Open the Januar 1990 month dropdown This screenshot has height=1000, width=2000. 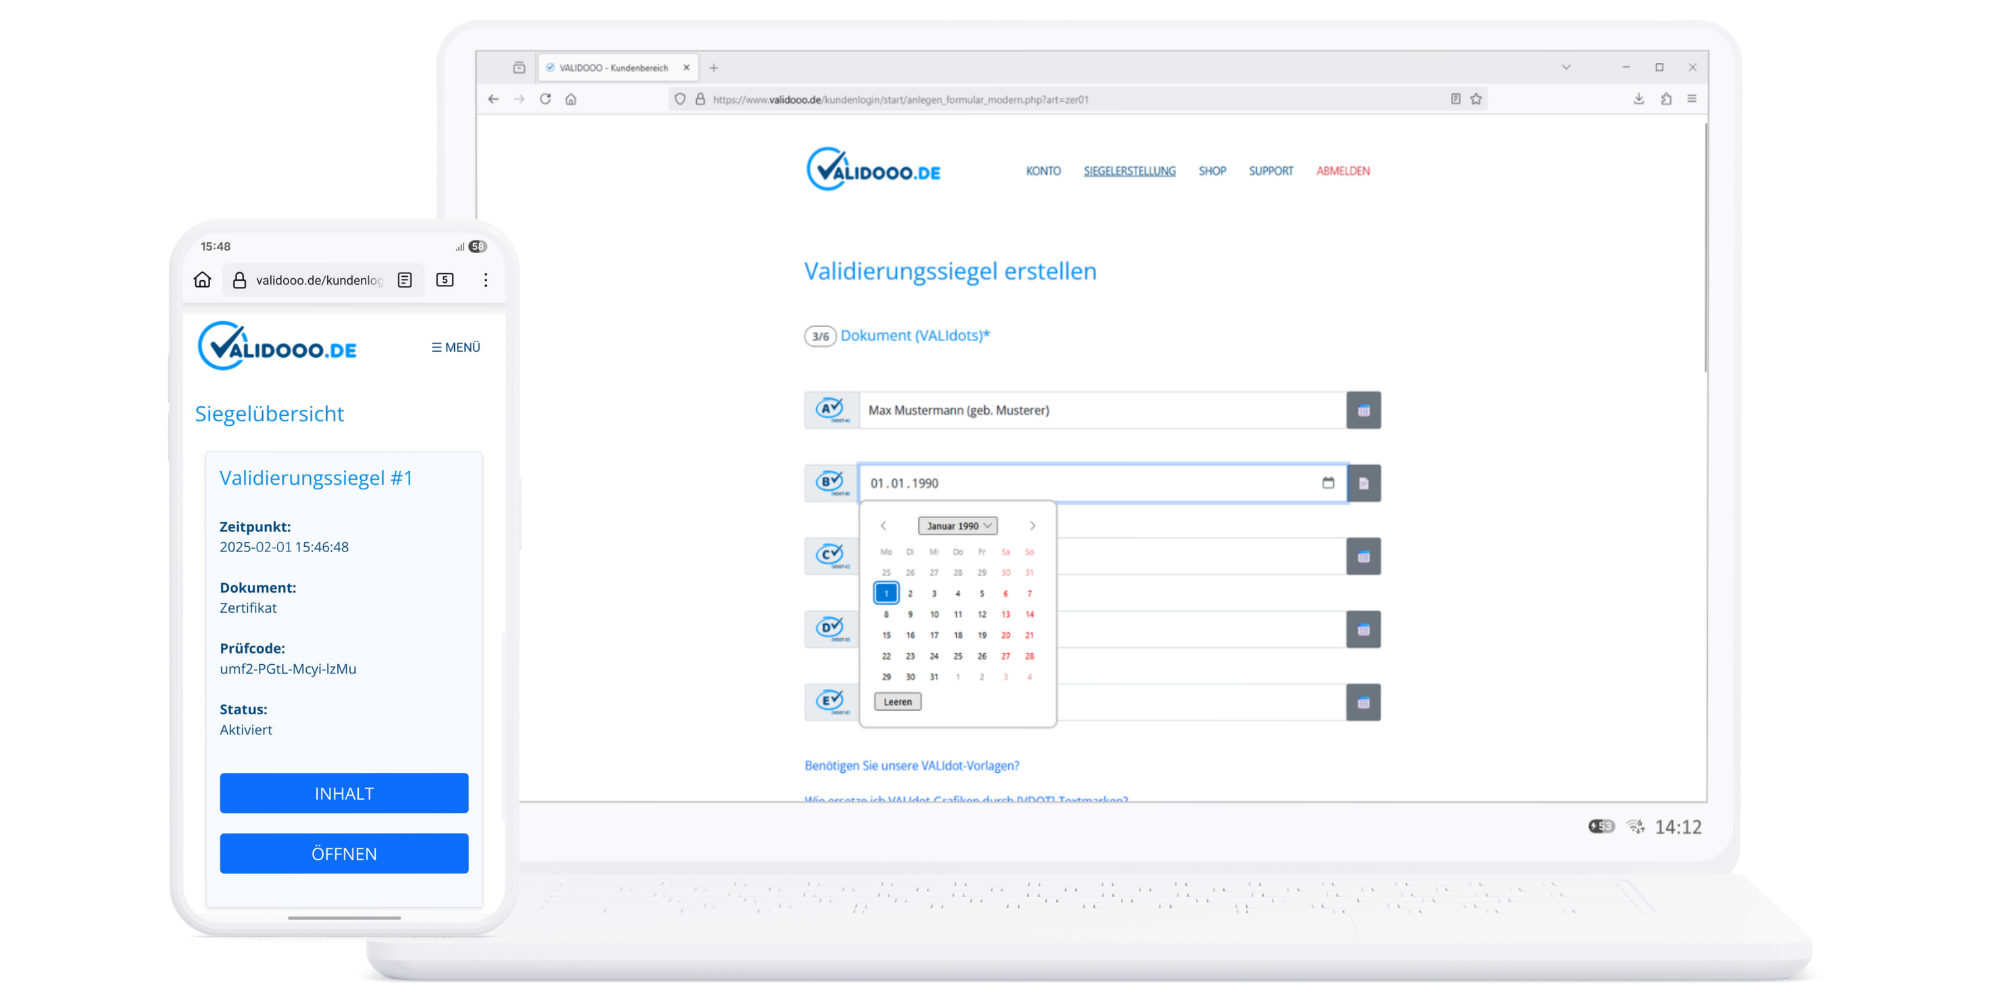[x=957, y=525]
